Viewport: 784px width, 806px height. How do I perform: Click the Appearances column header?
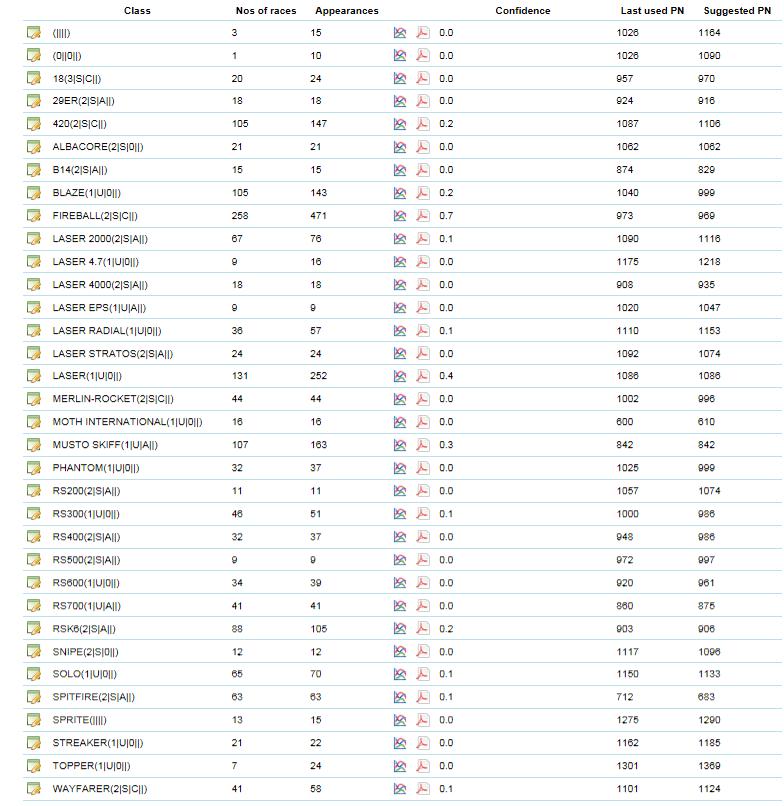347,11
